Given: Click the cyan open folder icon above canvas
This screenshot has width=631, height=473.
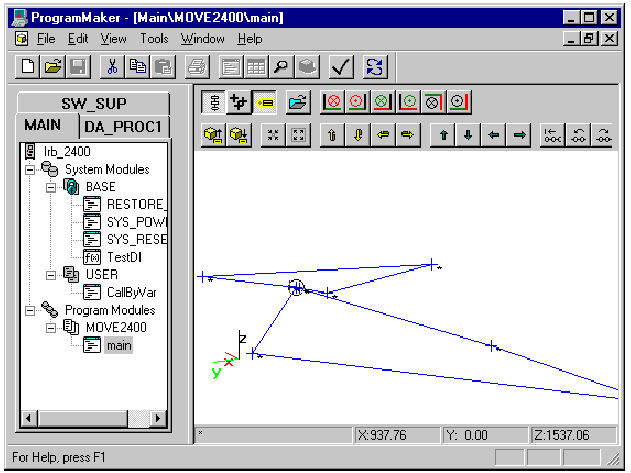Looking at the screenshot, I should pyautogui.click(x=298, y=103).
